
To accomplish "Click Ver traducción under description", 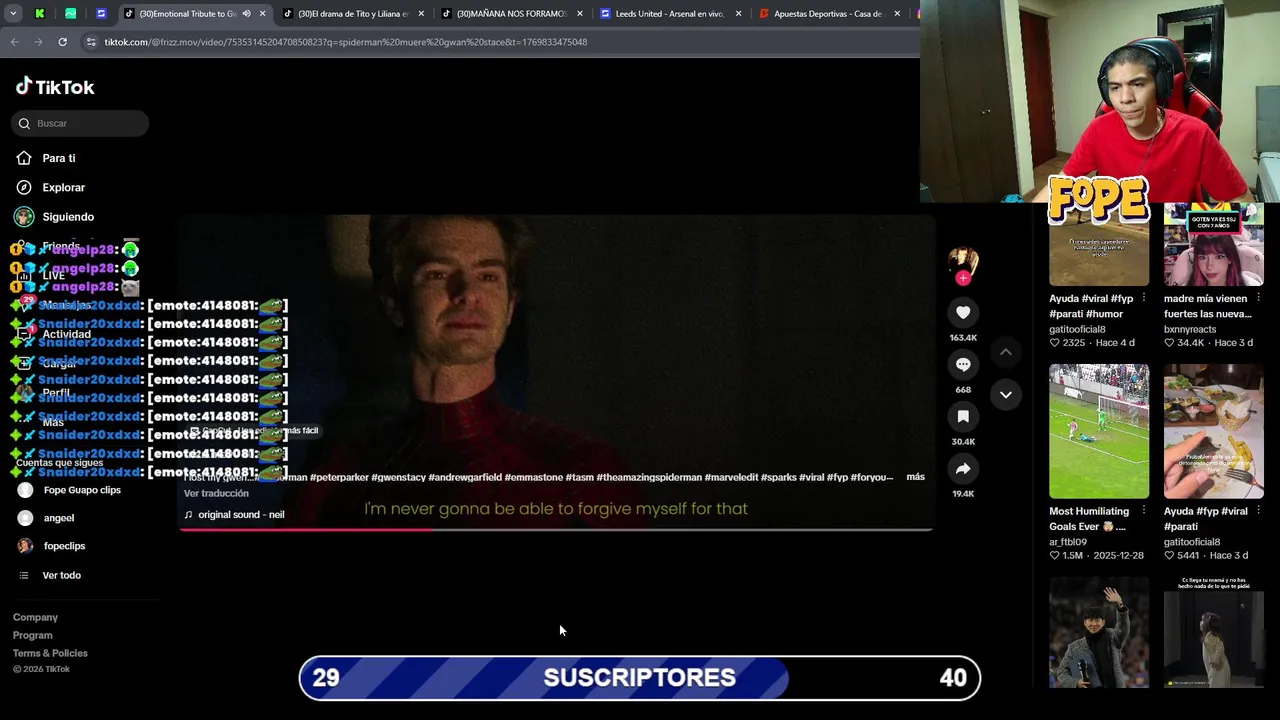I will (216, 493).
